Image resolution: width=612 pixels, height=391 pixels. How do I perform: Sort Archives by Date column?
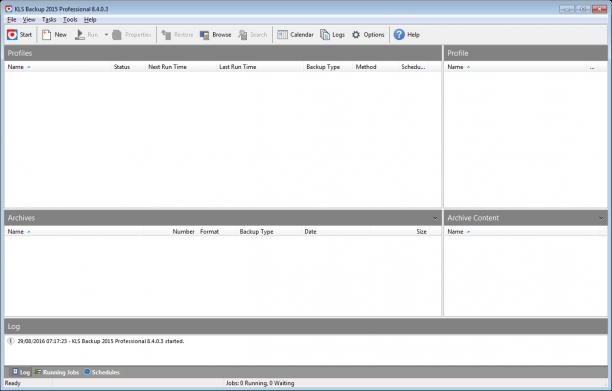click(311, 232)
